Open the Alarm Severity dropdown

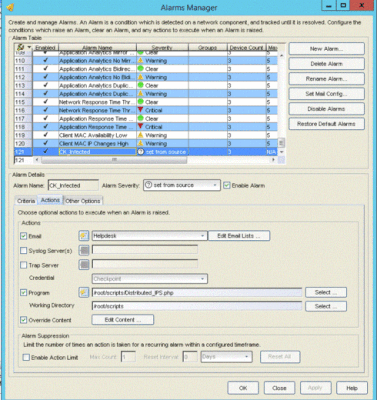click(182, 185)
